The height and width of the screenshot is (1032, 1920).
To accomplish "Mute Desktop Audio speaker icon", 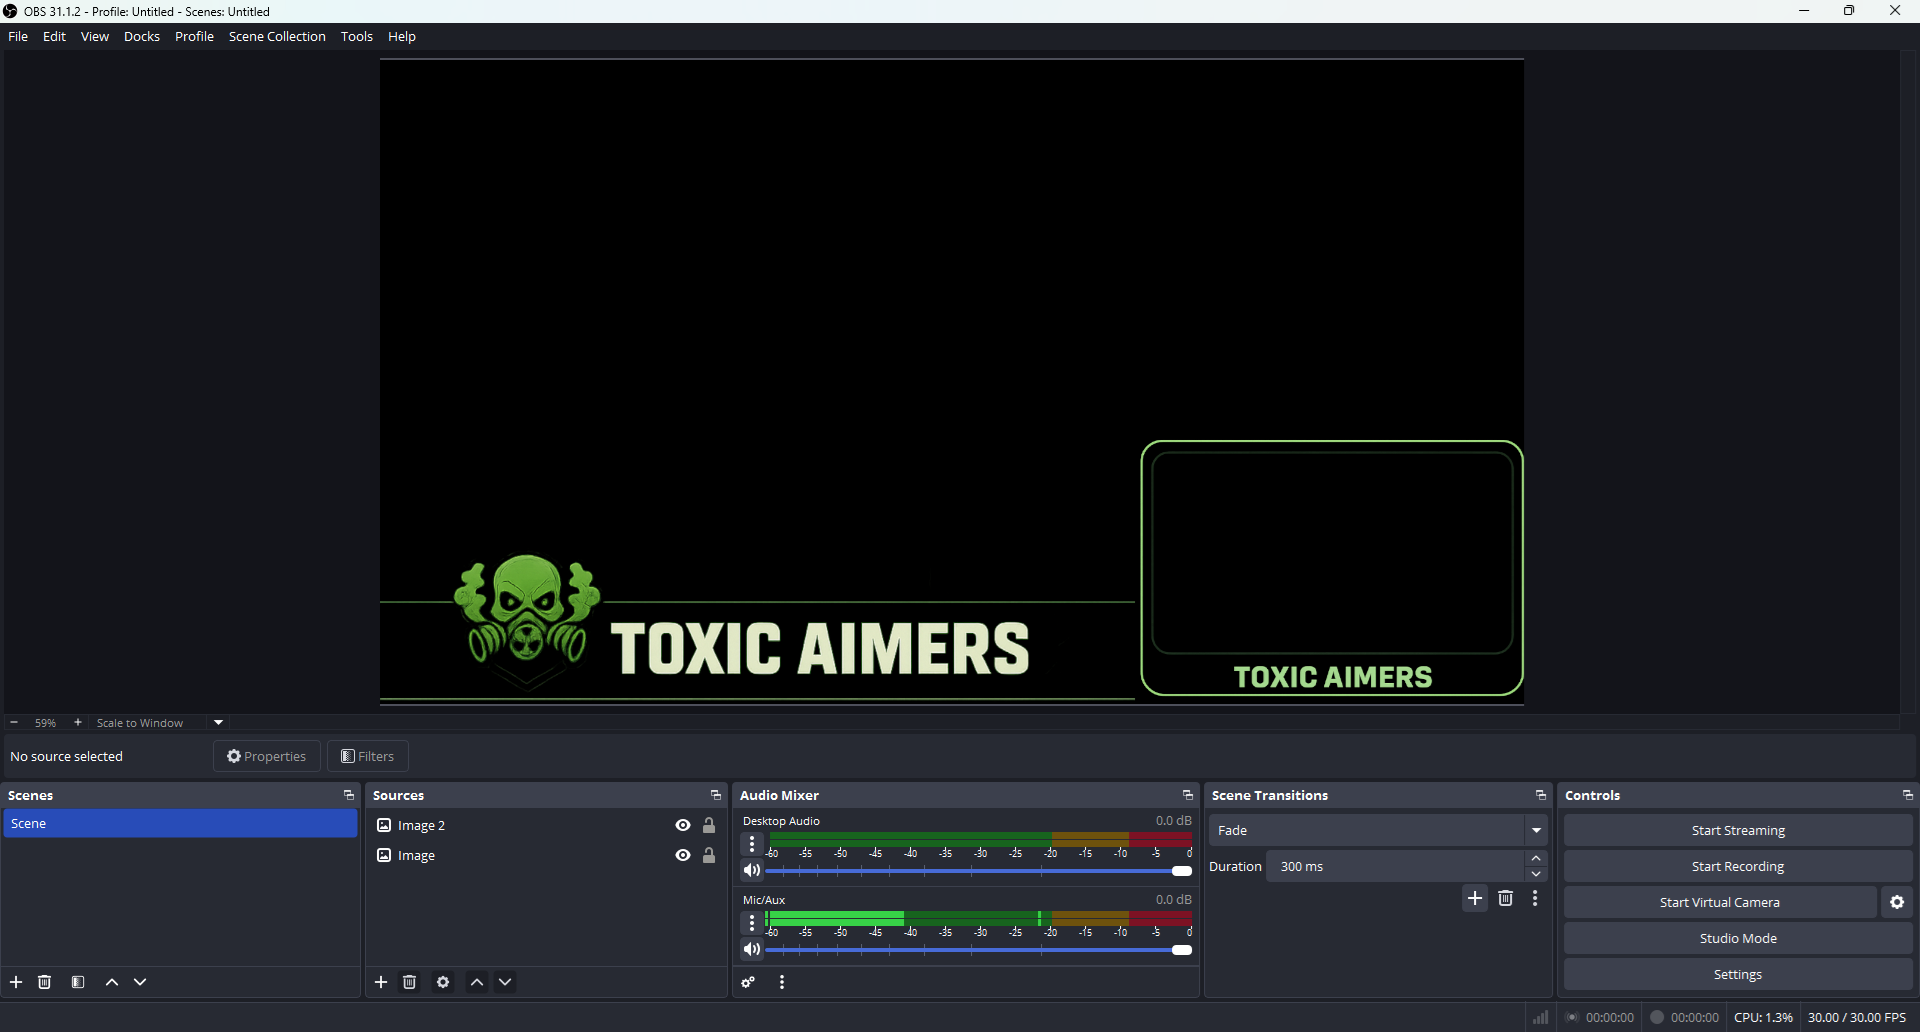I will pos(752,870).
